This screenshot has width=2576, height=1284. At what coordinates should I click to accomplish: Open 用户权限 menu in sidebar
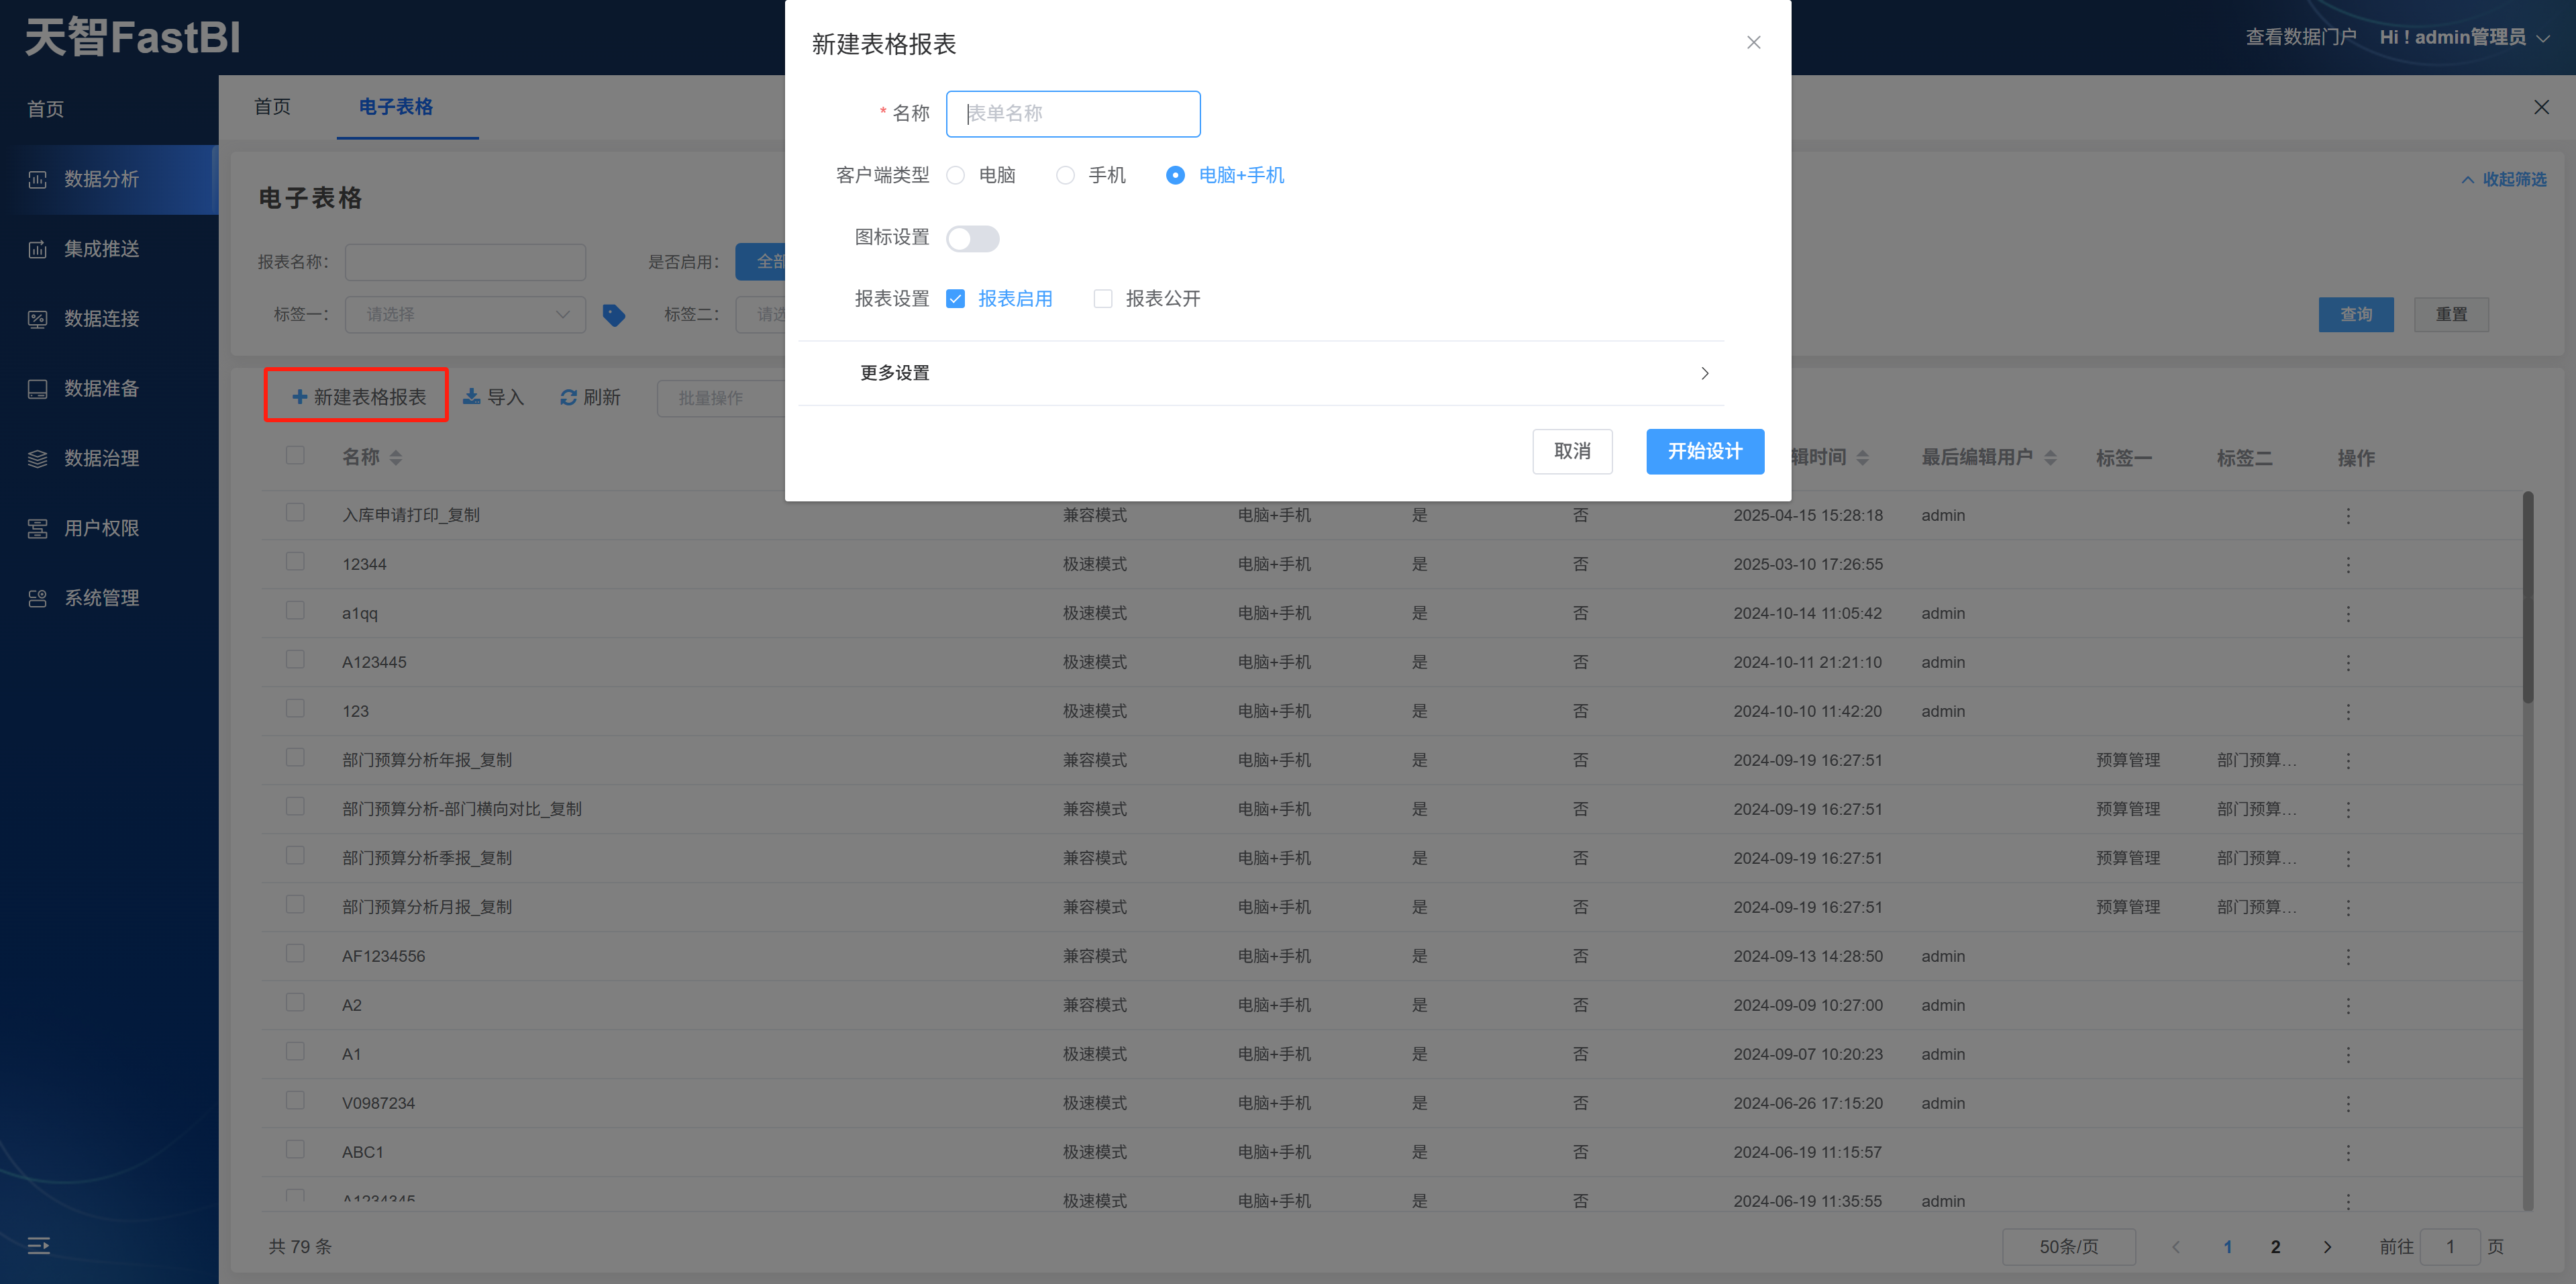click(101, 528)
